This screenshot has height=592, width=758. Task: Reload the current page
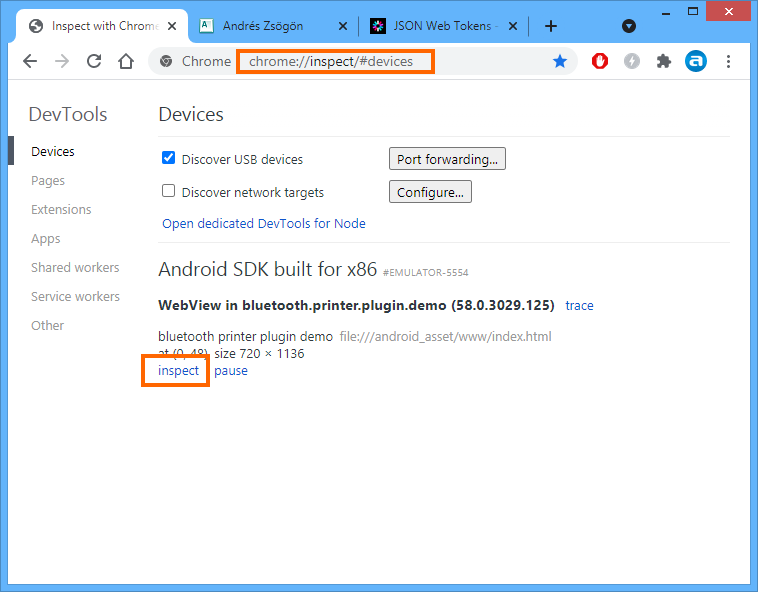pos(94,61)
